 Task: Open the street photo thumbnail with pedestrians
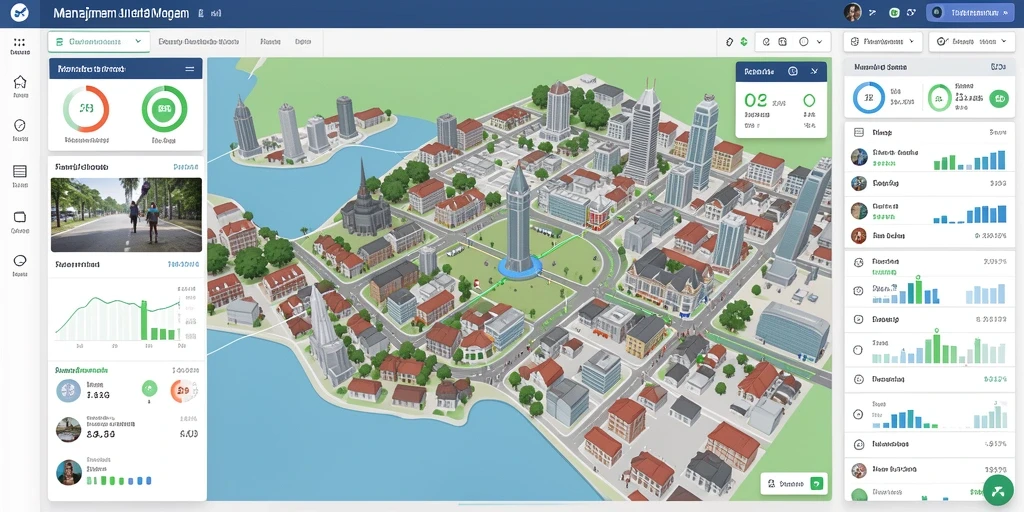coord(126,215)
